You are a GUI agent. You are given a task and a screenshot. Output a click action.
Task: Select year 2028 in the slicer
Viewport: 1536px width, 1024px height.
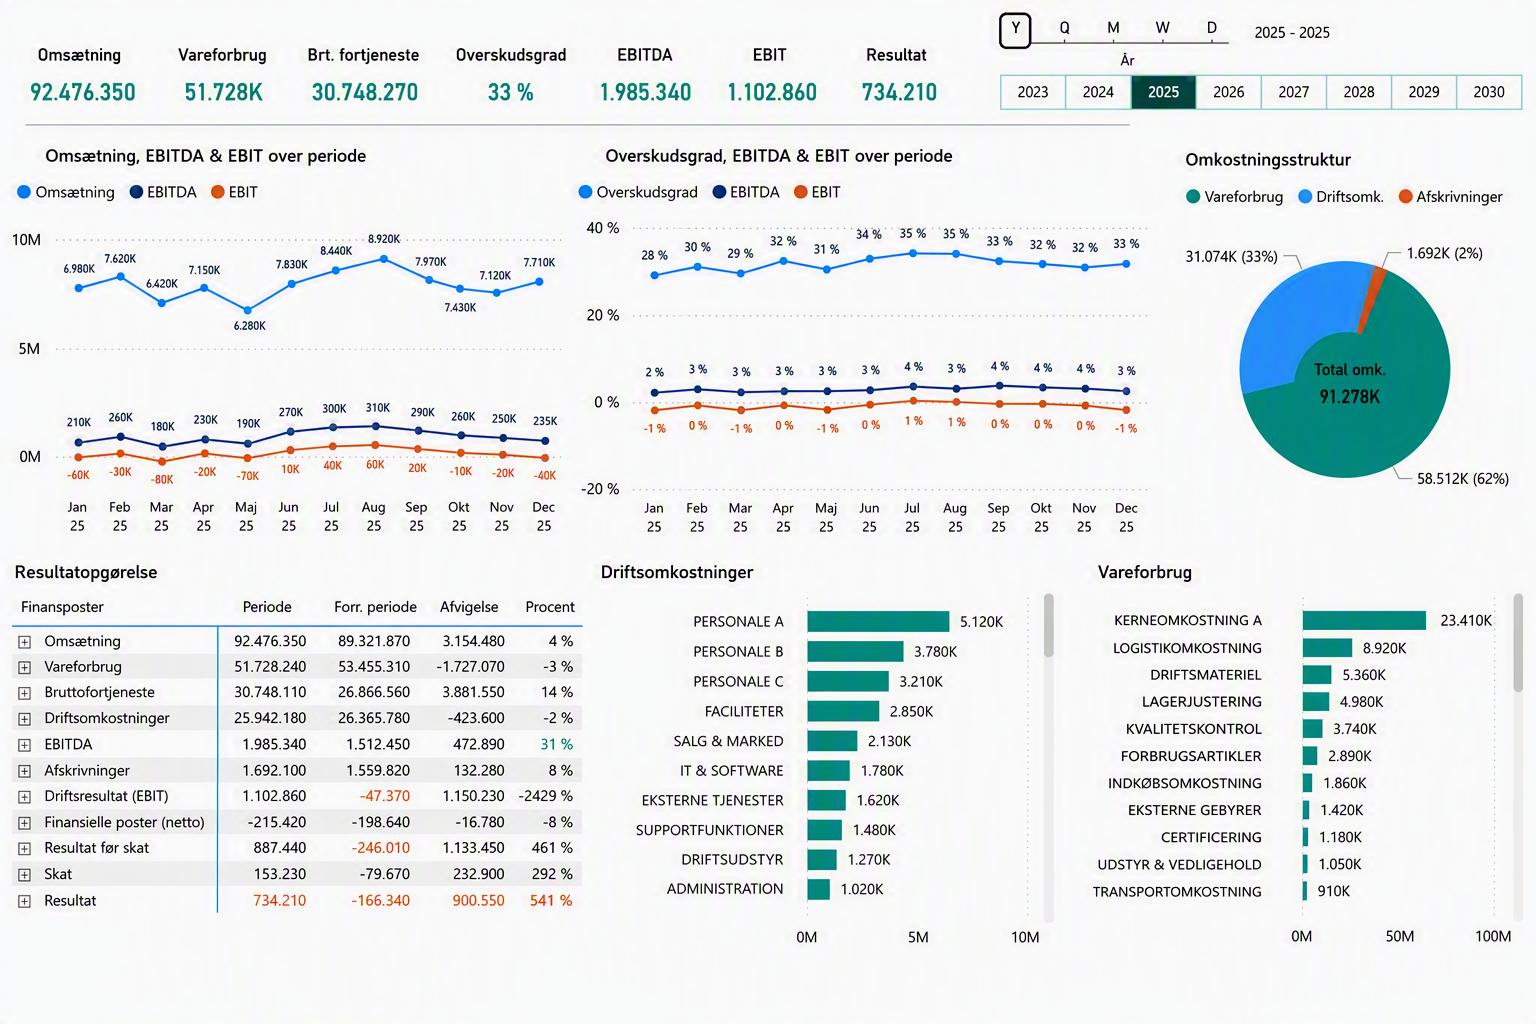pos(1358,92)
